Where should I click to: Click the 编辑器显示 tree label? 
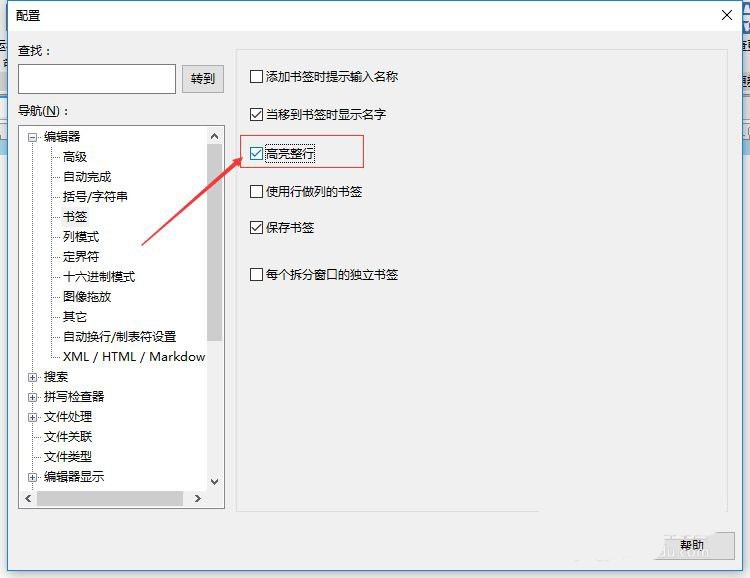coord(74,477)
